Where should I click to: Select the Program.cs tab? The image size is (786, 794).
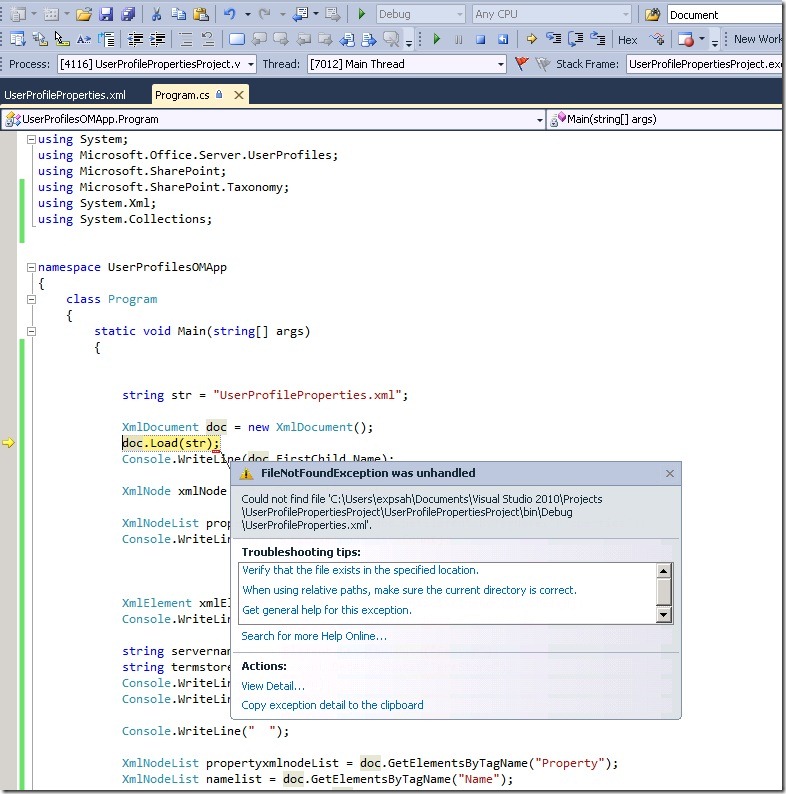181,95
